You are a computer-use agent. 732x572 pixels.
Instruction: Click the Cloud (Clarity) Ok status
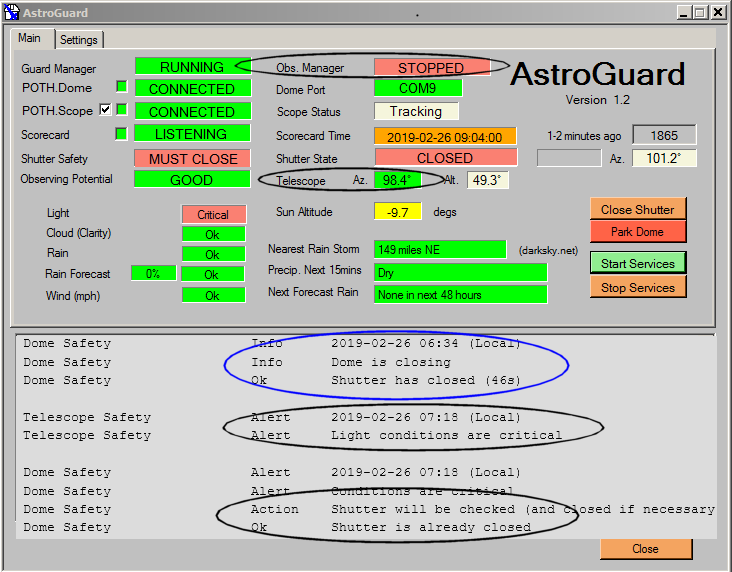[x=213, y=234]
